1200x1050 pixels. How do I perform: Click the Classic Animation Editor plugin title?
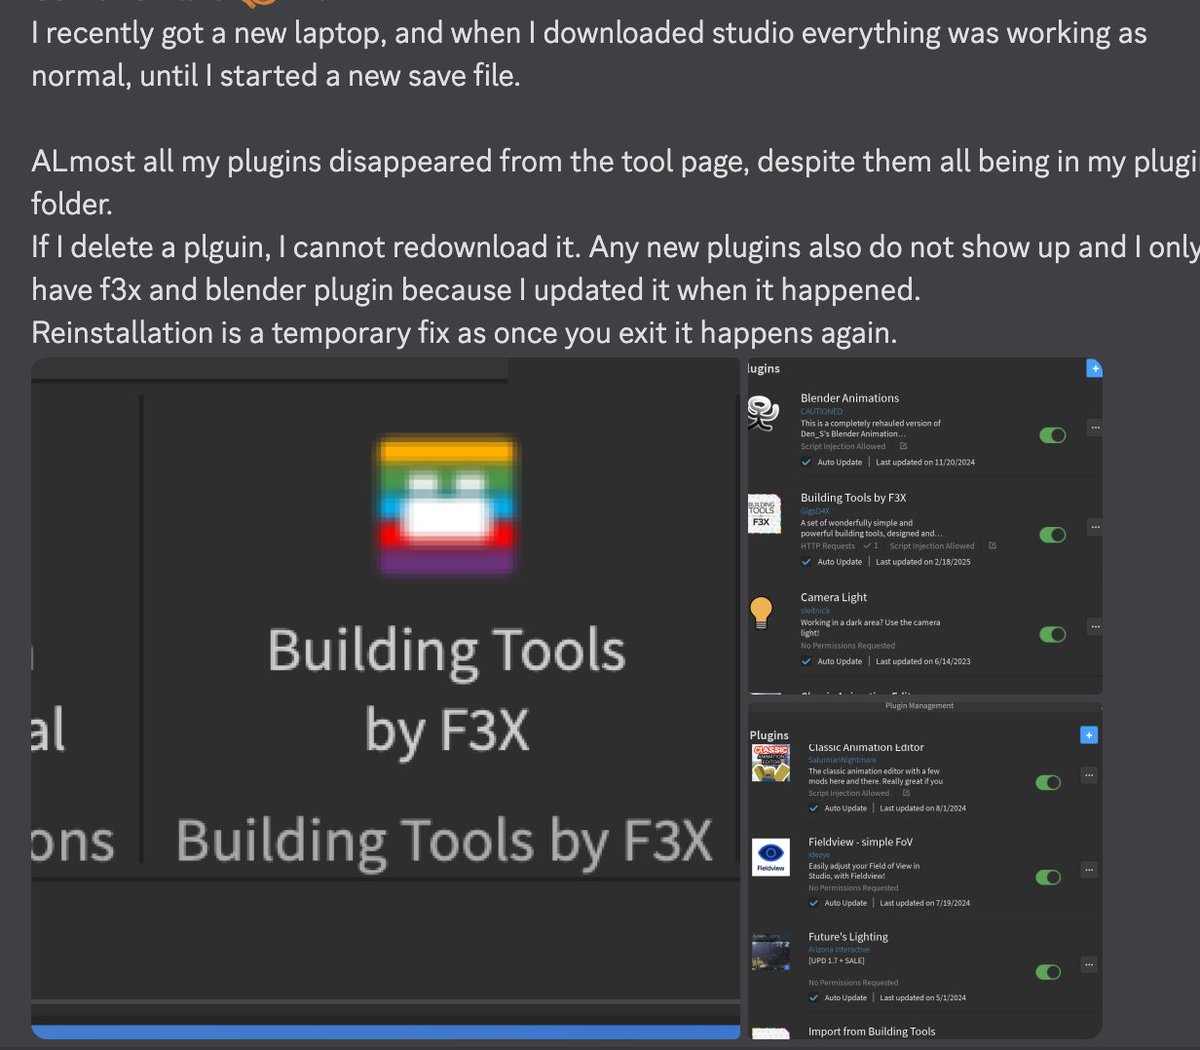point(866,747)
